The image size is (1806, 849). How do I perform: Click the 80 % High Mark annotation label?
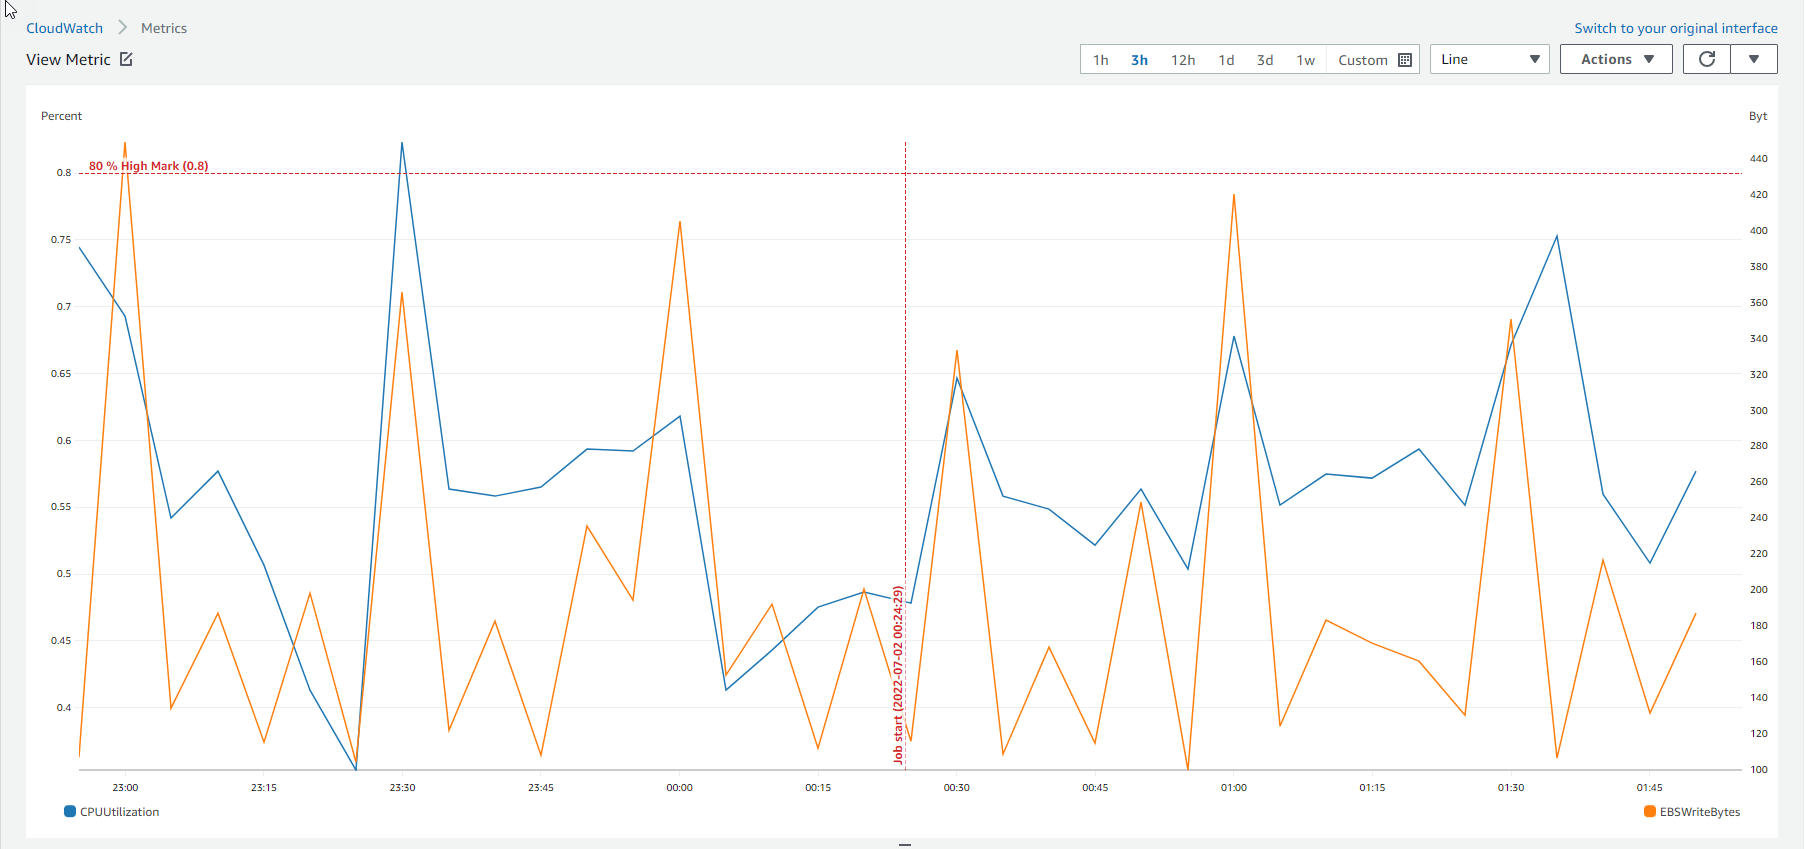pyautogui.click(x=149, y=166)
